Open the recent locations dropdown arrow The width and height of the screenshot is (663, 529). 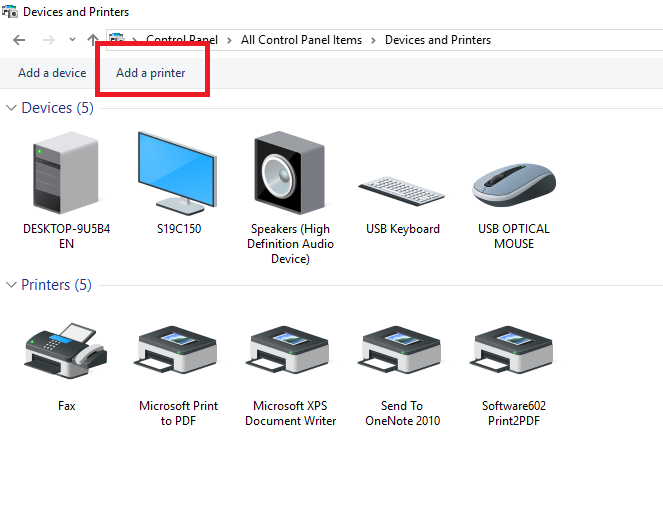[72, 40]
